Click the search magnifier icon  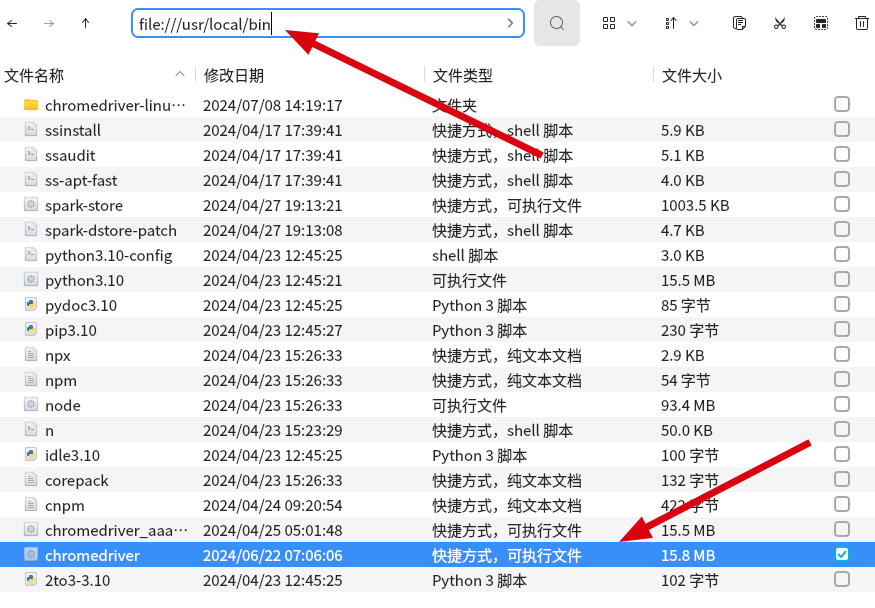pyautogui.click(x=556, y=23)
